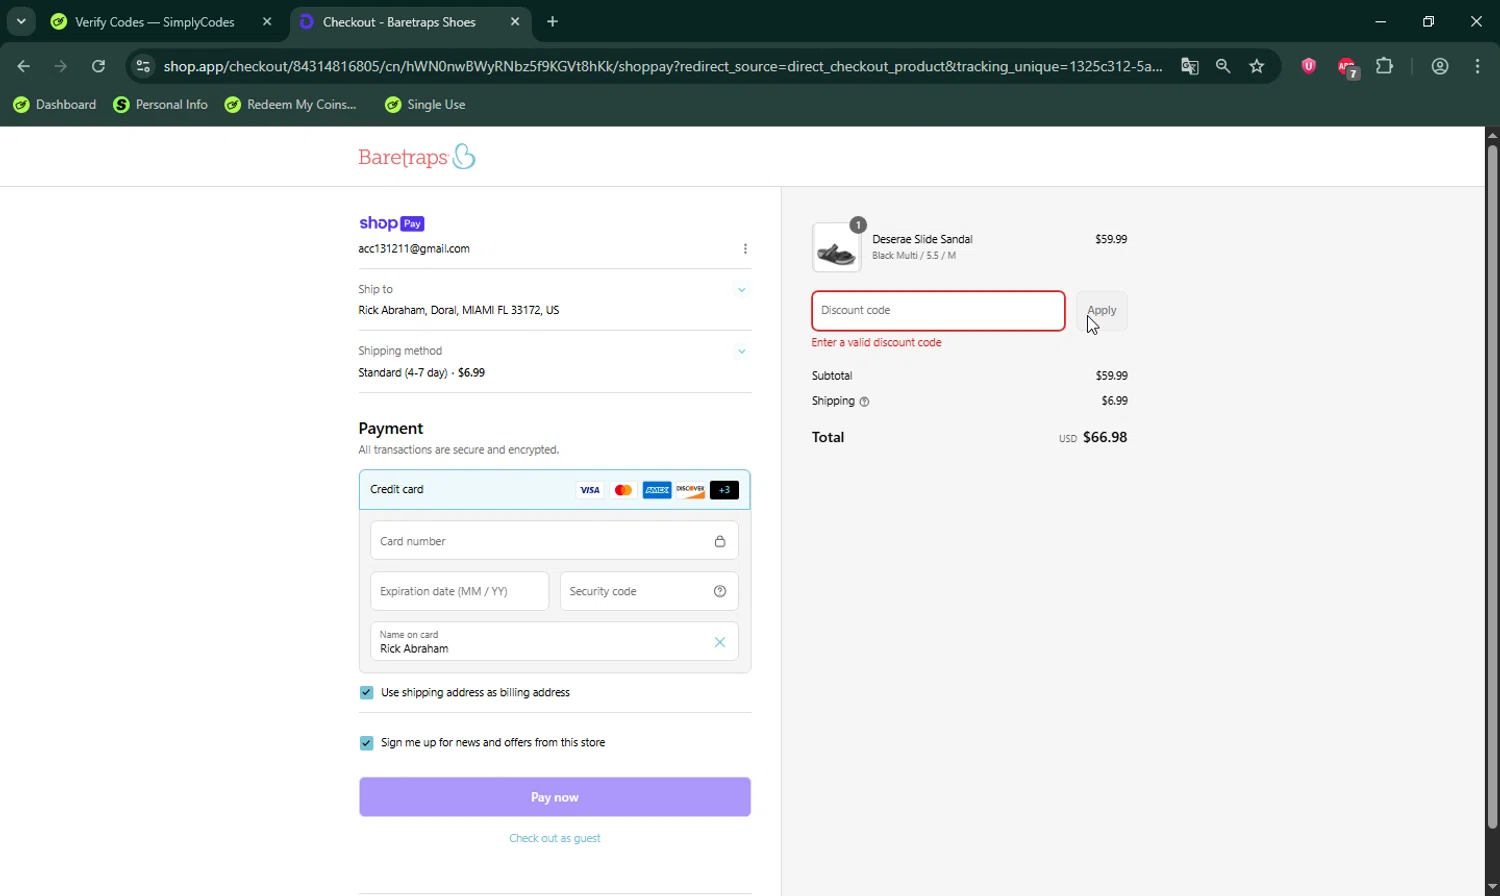Click the page vertical scrollbar
The width and height of the screenshot is (1500, 896).
[1492, 486]
